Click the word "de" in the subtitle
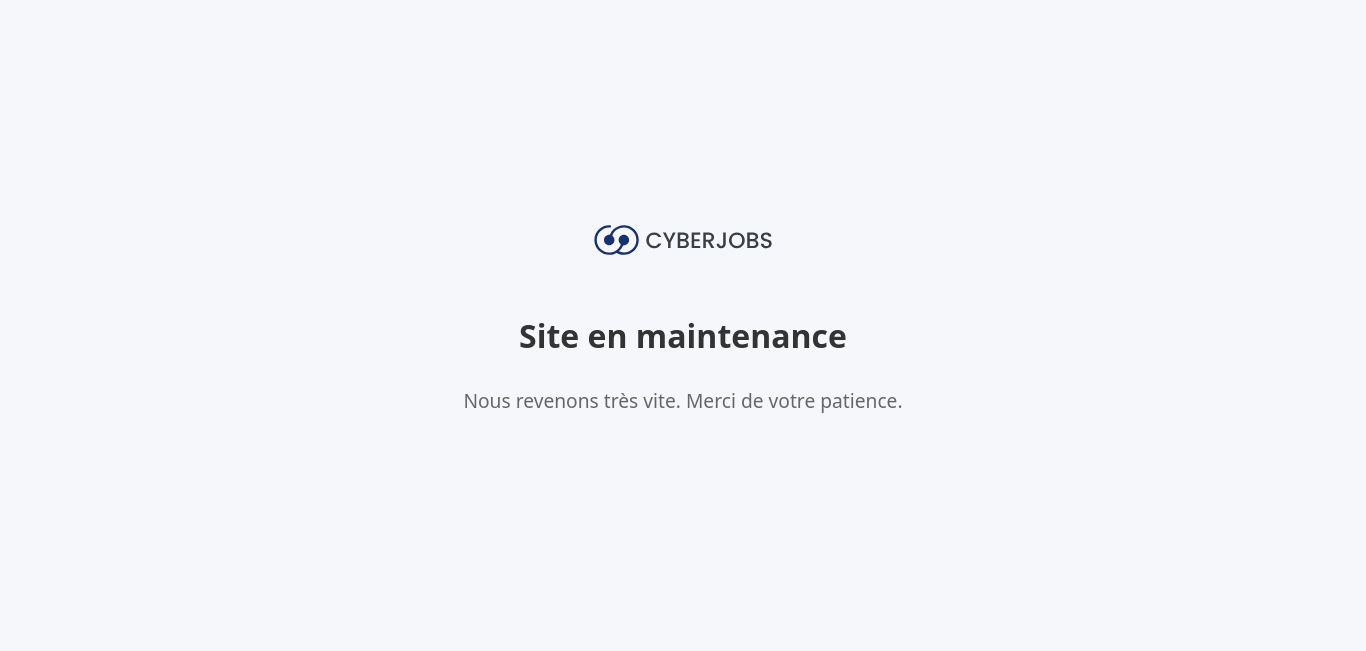 tap(752, 401)
